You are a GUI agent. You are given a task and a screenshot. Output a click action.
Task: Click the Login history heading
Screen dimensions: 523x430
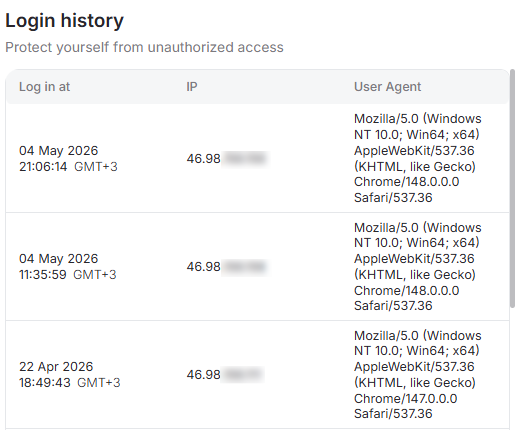click(64, 21)
